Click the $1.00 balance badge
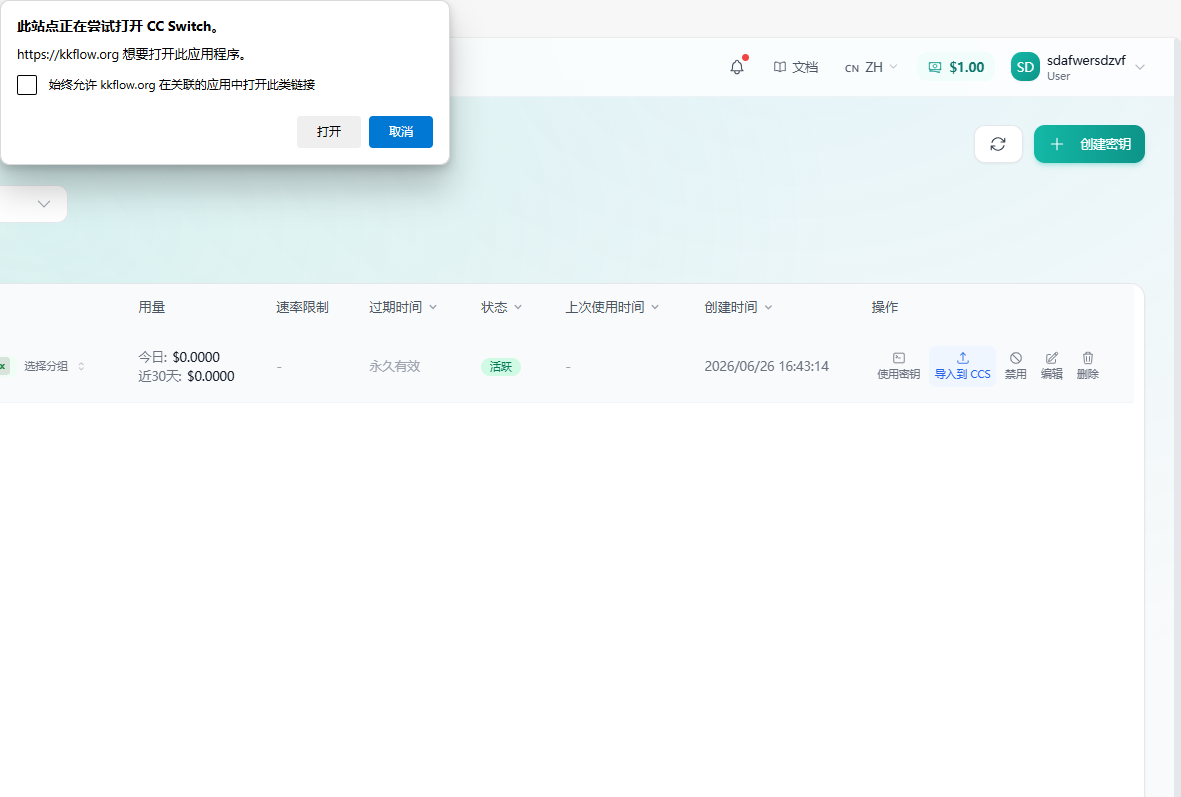 [956, 67]
